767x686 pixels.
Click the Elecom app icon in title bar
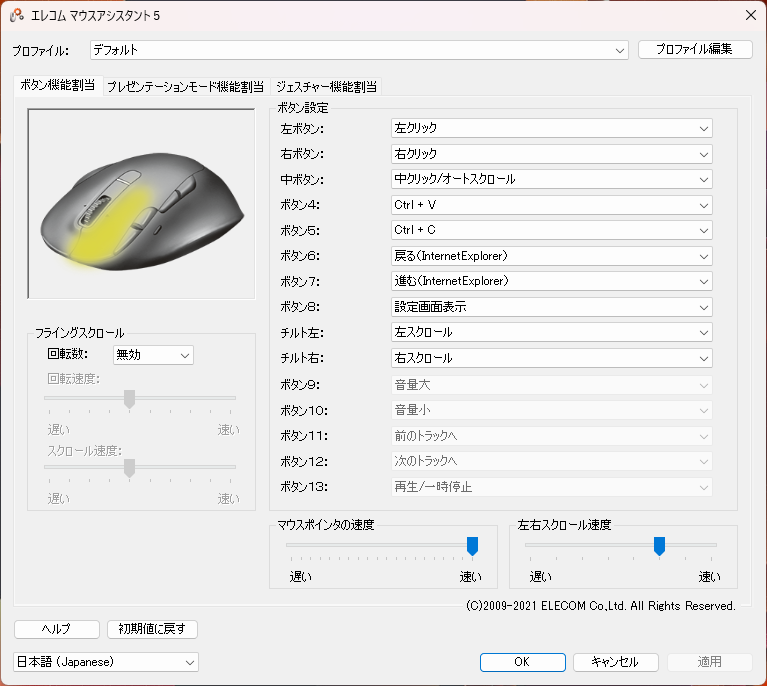(17, 15)
